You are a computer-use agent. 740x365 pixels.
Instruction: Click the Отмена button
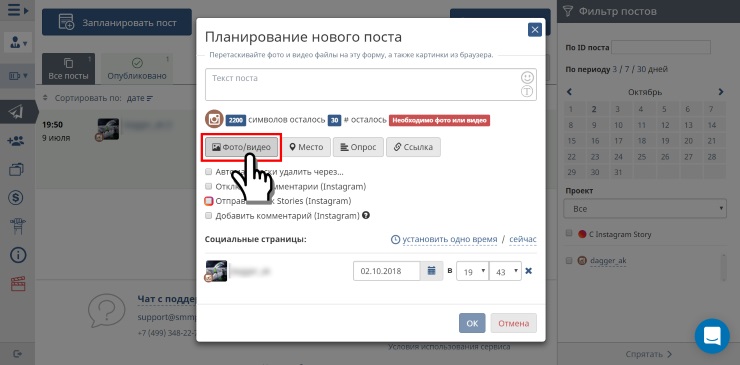(x=513, y=323)
